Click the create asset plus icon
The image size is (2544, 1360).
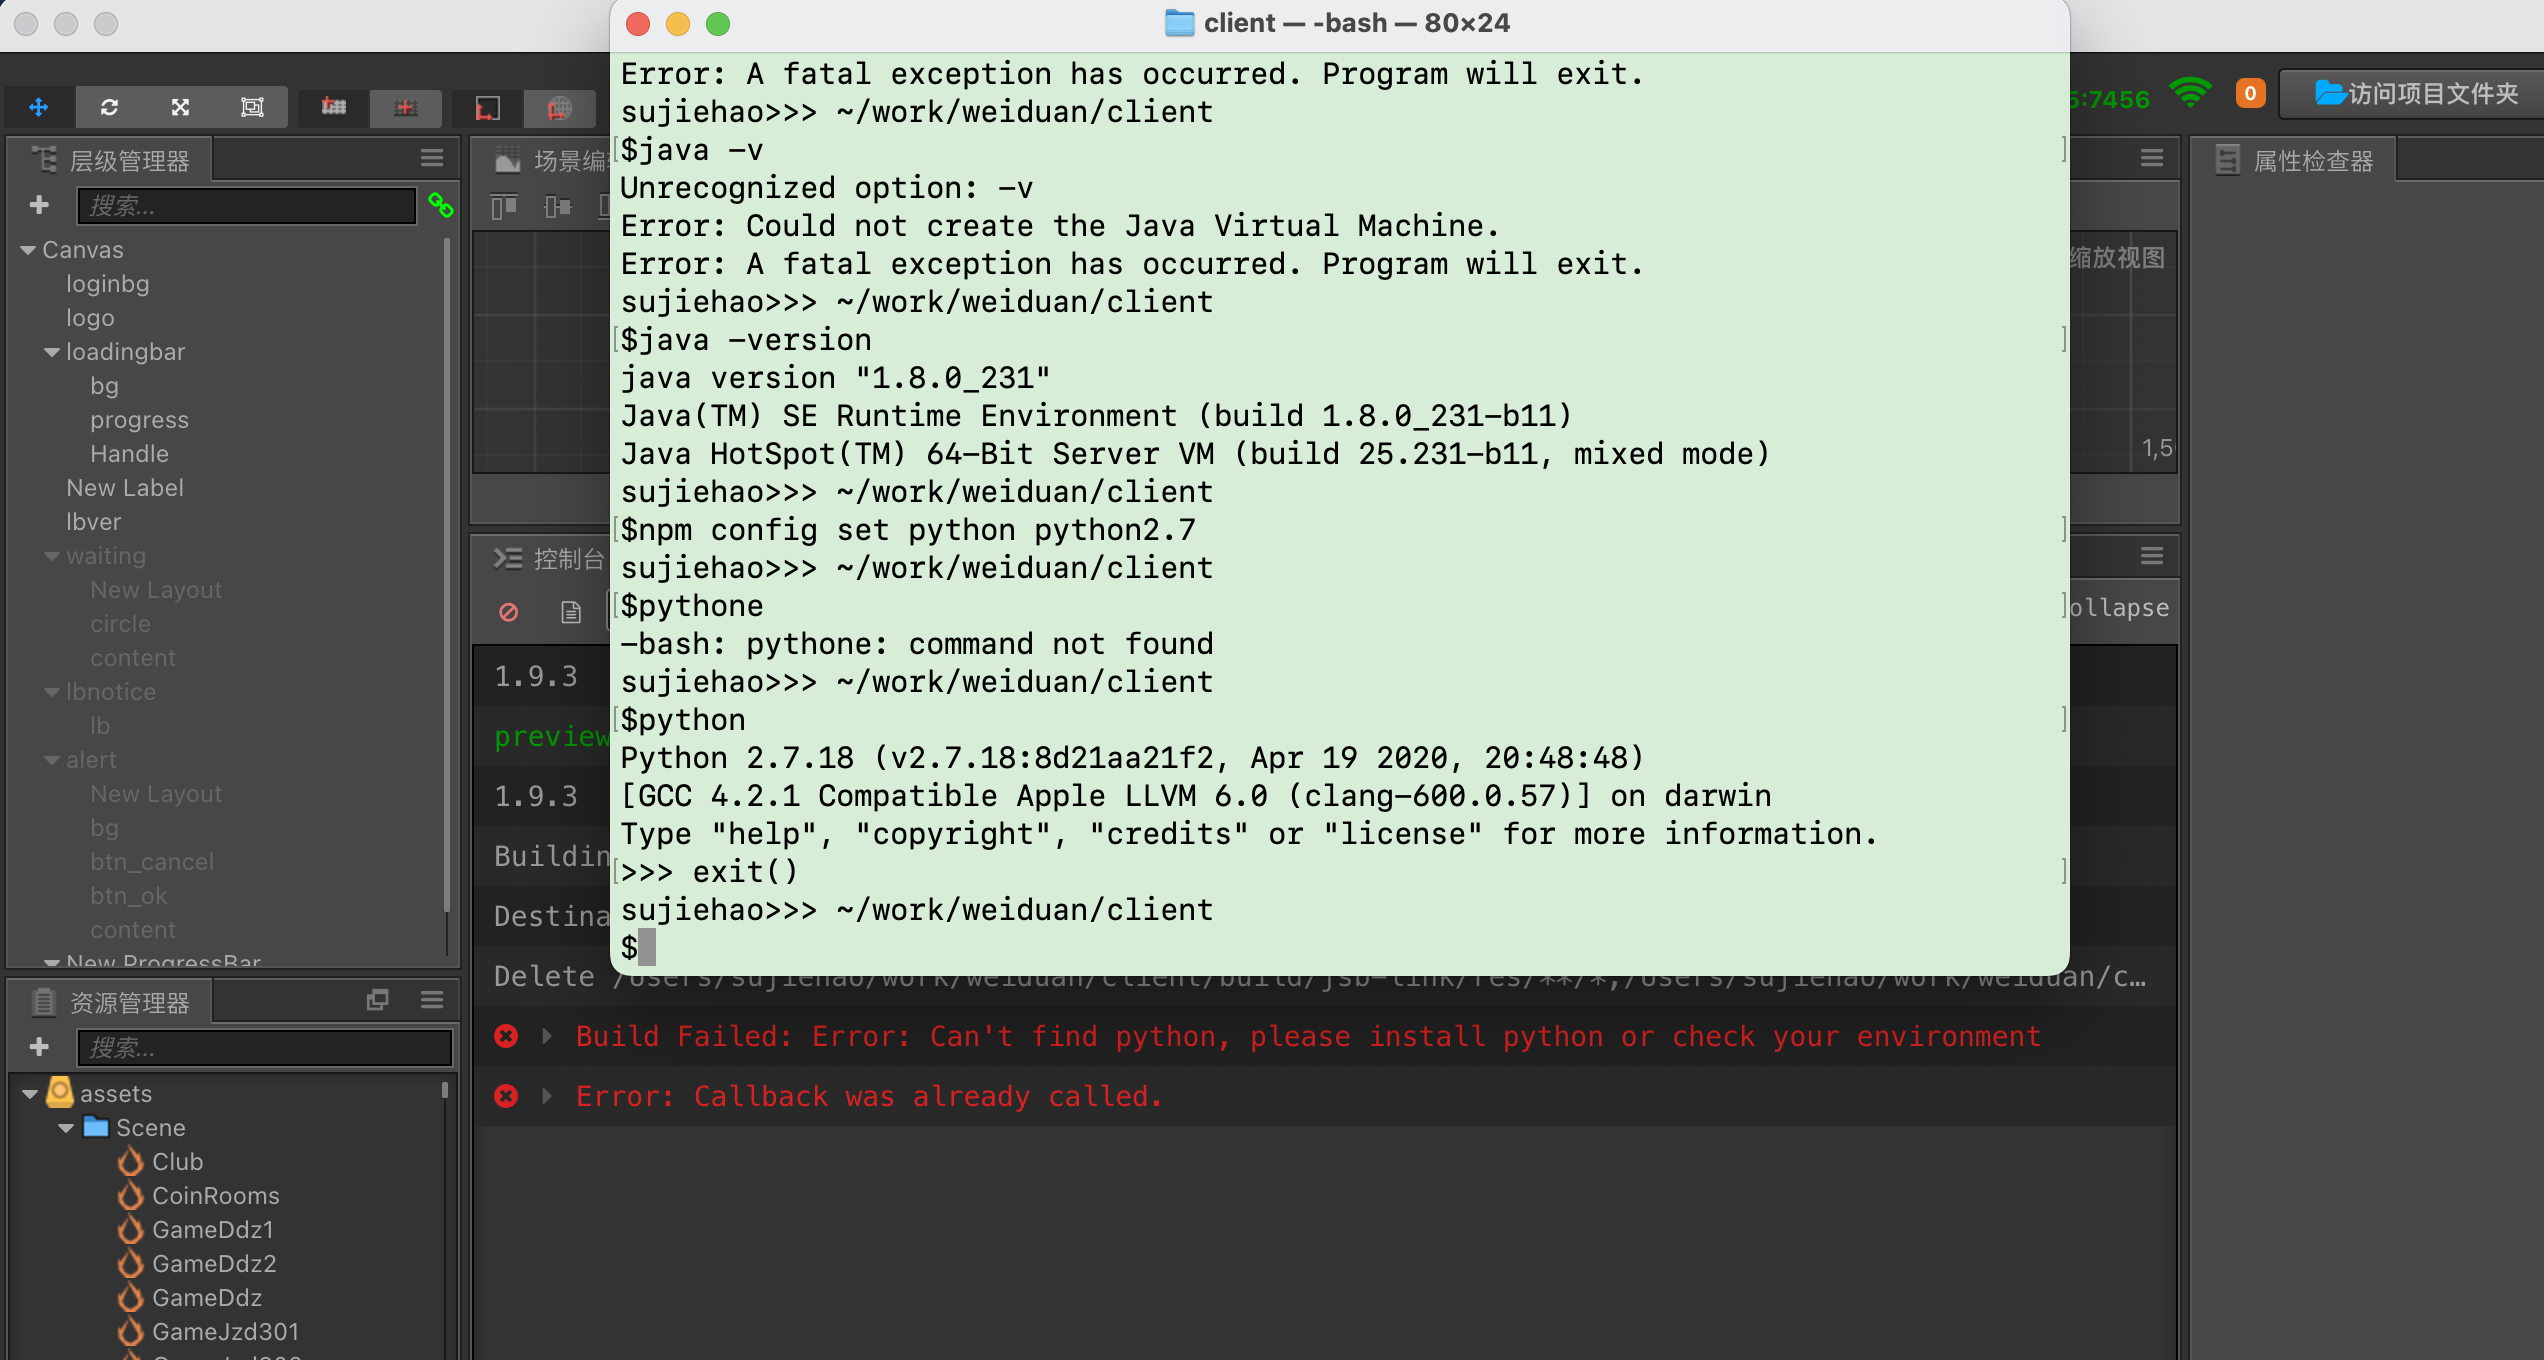coord(39,1047)
